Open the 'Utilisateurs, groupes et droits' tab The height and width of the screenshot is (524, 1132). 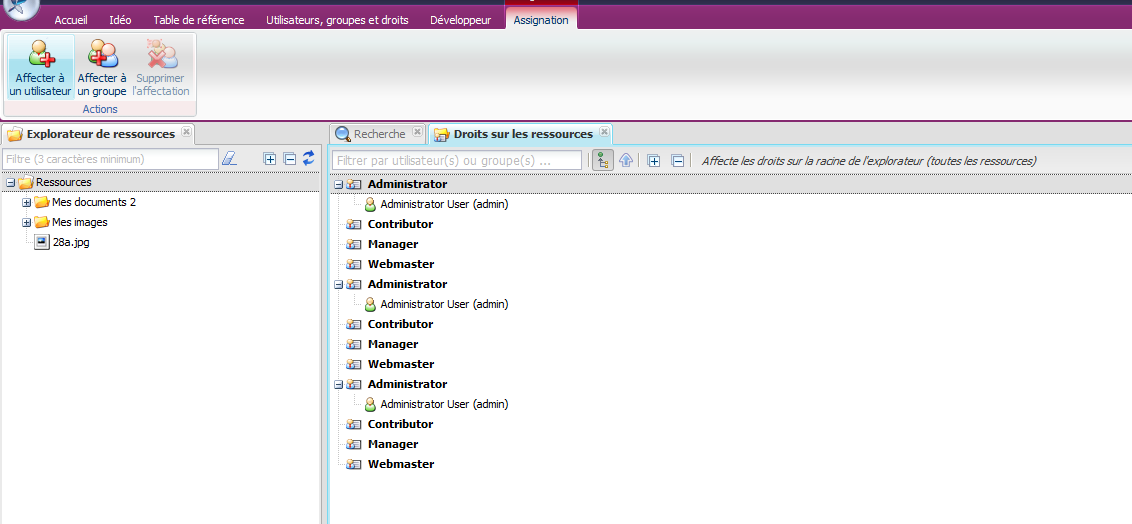(337, 20)
